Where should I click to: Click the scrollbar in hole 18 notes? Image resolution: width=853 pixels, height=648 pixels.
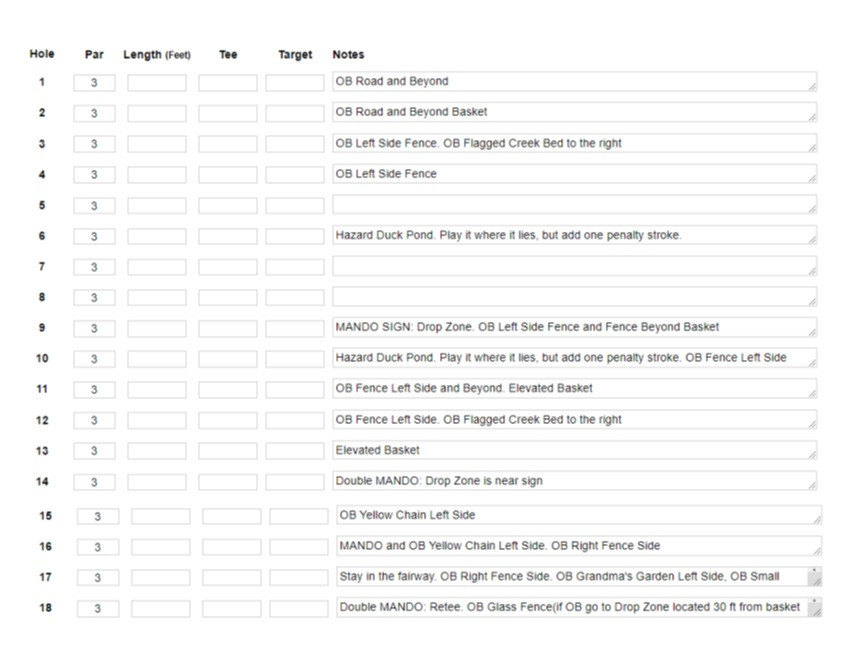pos(815,607)
